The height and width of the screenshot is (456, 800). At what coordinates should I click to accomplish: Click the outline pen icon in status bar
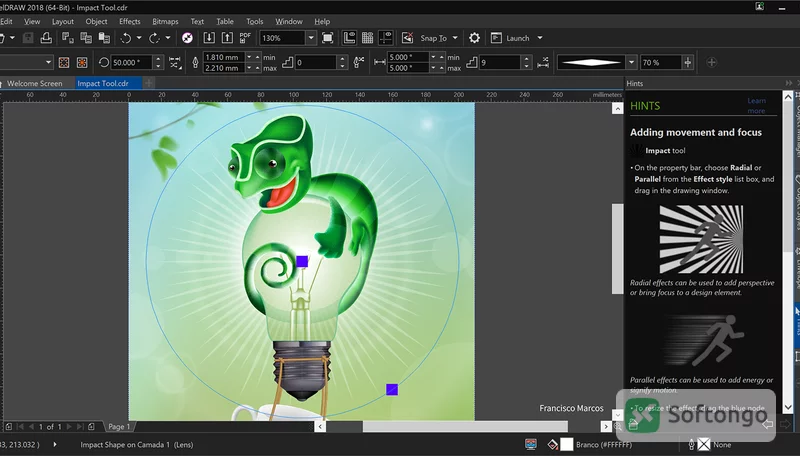click(691, 445)
